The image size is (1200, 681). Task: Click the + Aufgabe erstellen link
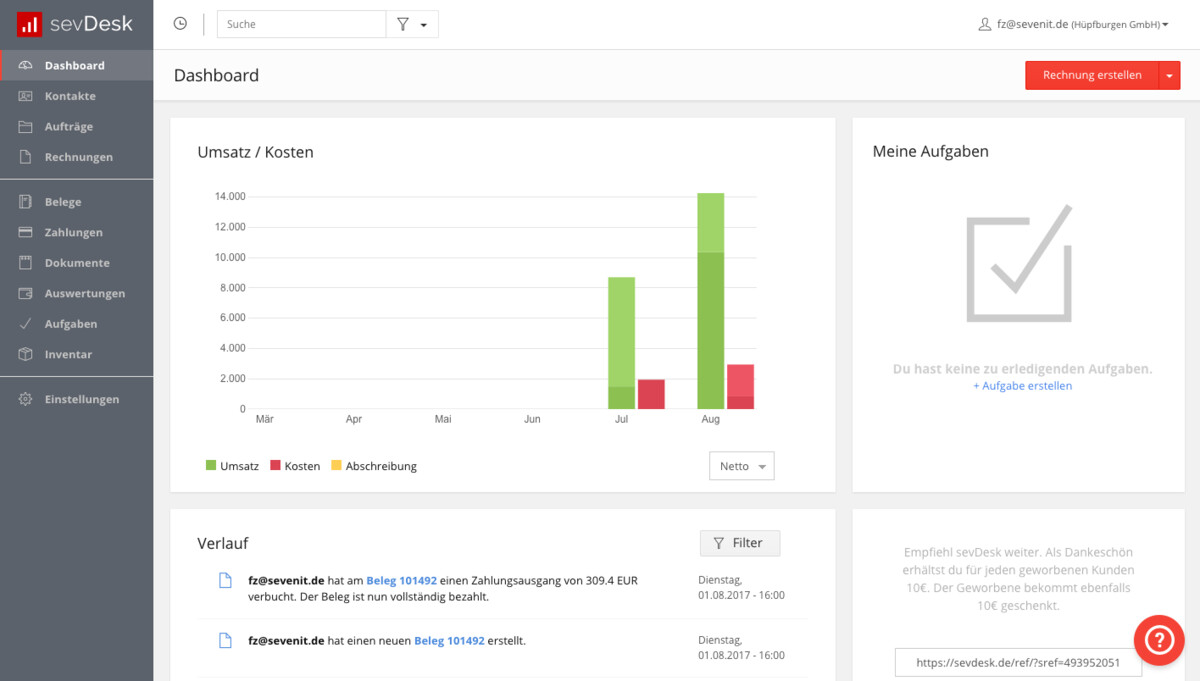click(1022, 386)
